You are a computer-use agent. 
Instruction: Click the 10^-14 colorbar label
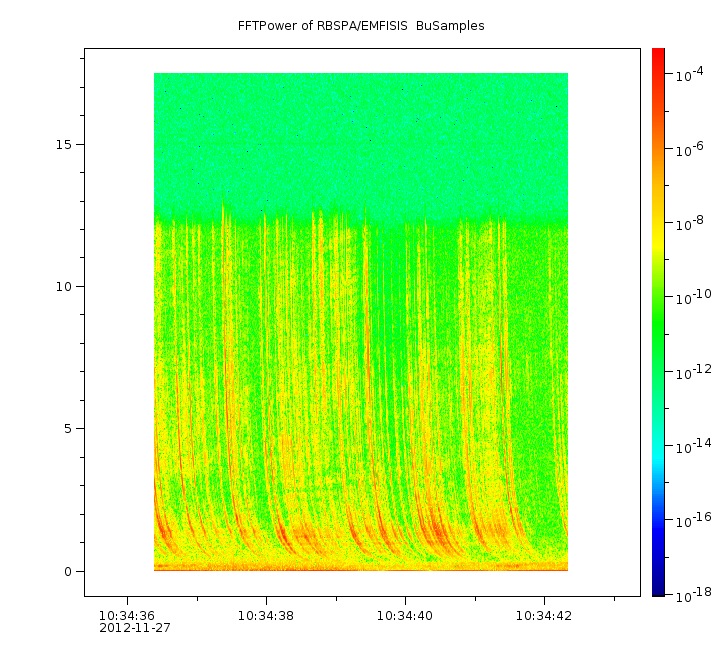click(694, 446)
